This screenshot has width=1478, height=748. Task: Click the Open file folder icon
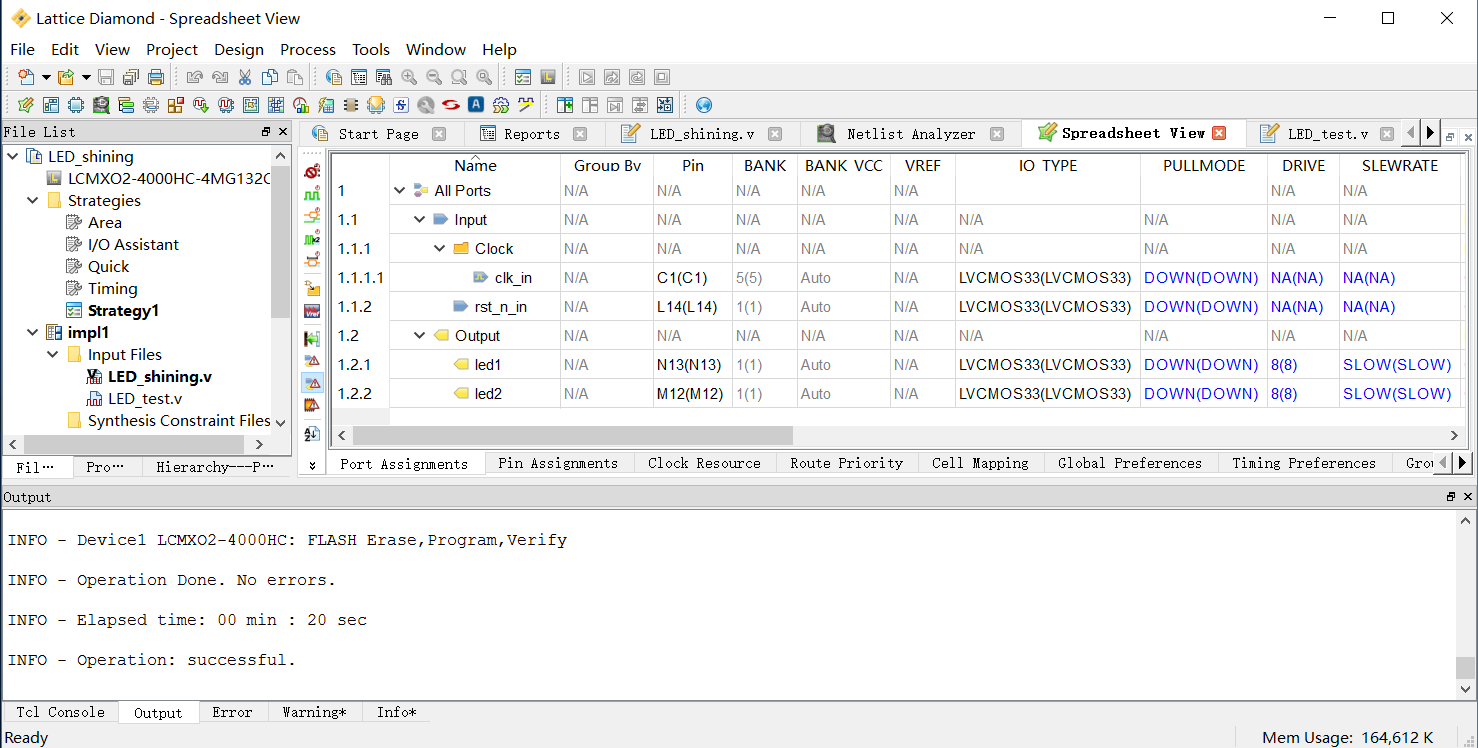pyautogui.click(x=66, y=77)
